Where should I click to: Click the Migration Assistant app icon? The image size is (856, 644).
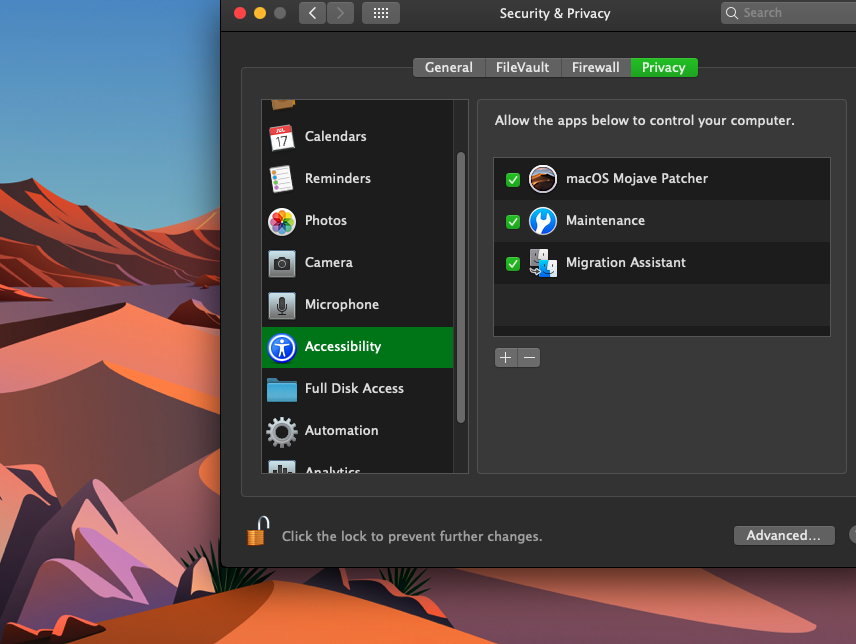[x=543, y=263]
